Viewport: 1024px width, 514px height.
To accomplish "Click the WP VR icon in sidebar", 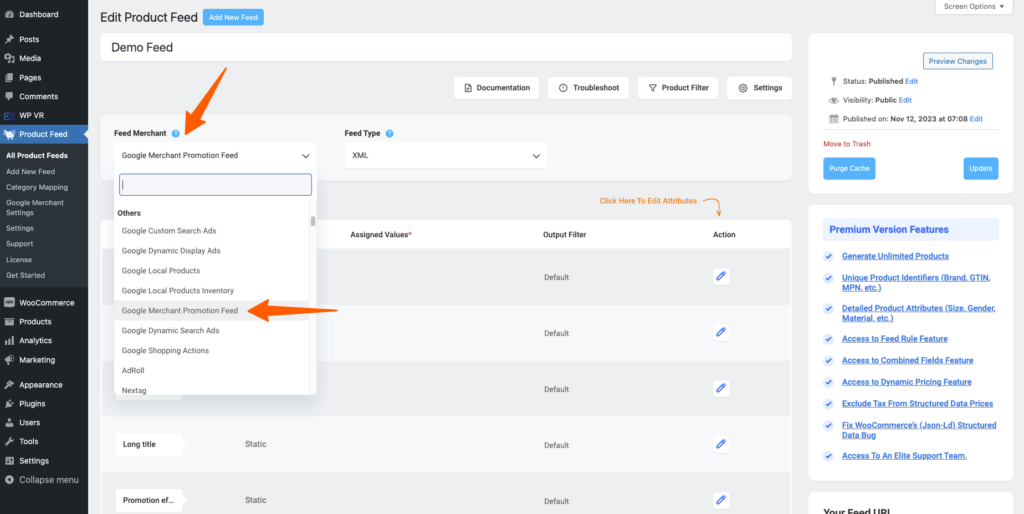I will (x=9, y=116).
